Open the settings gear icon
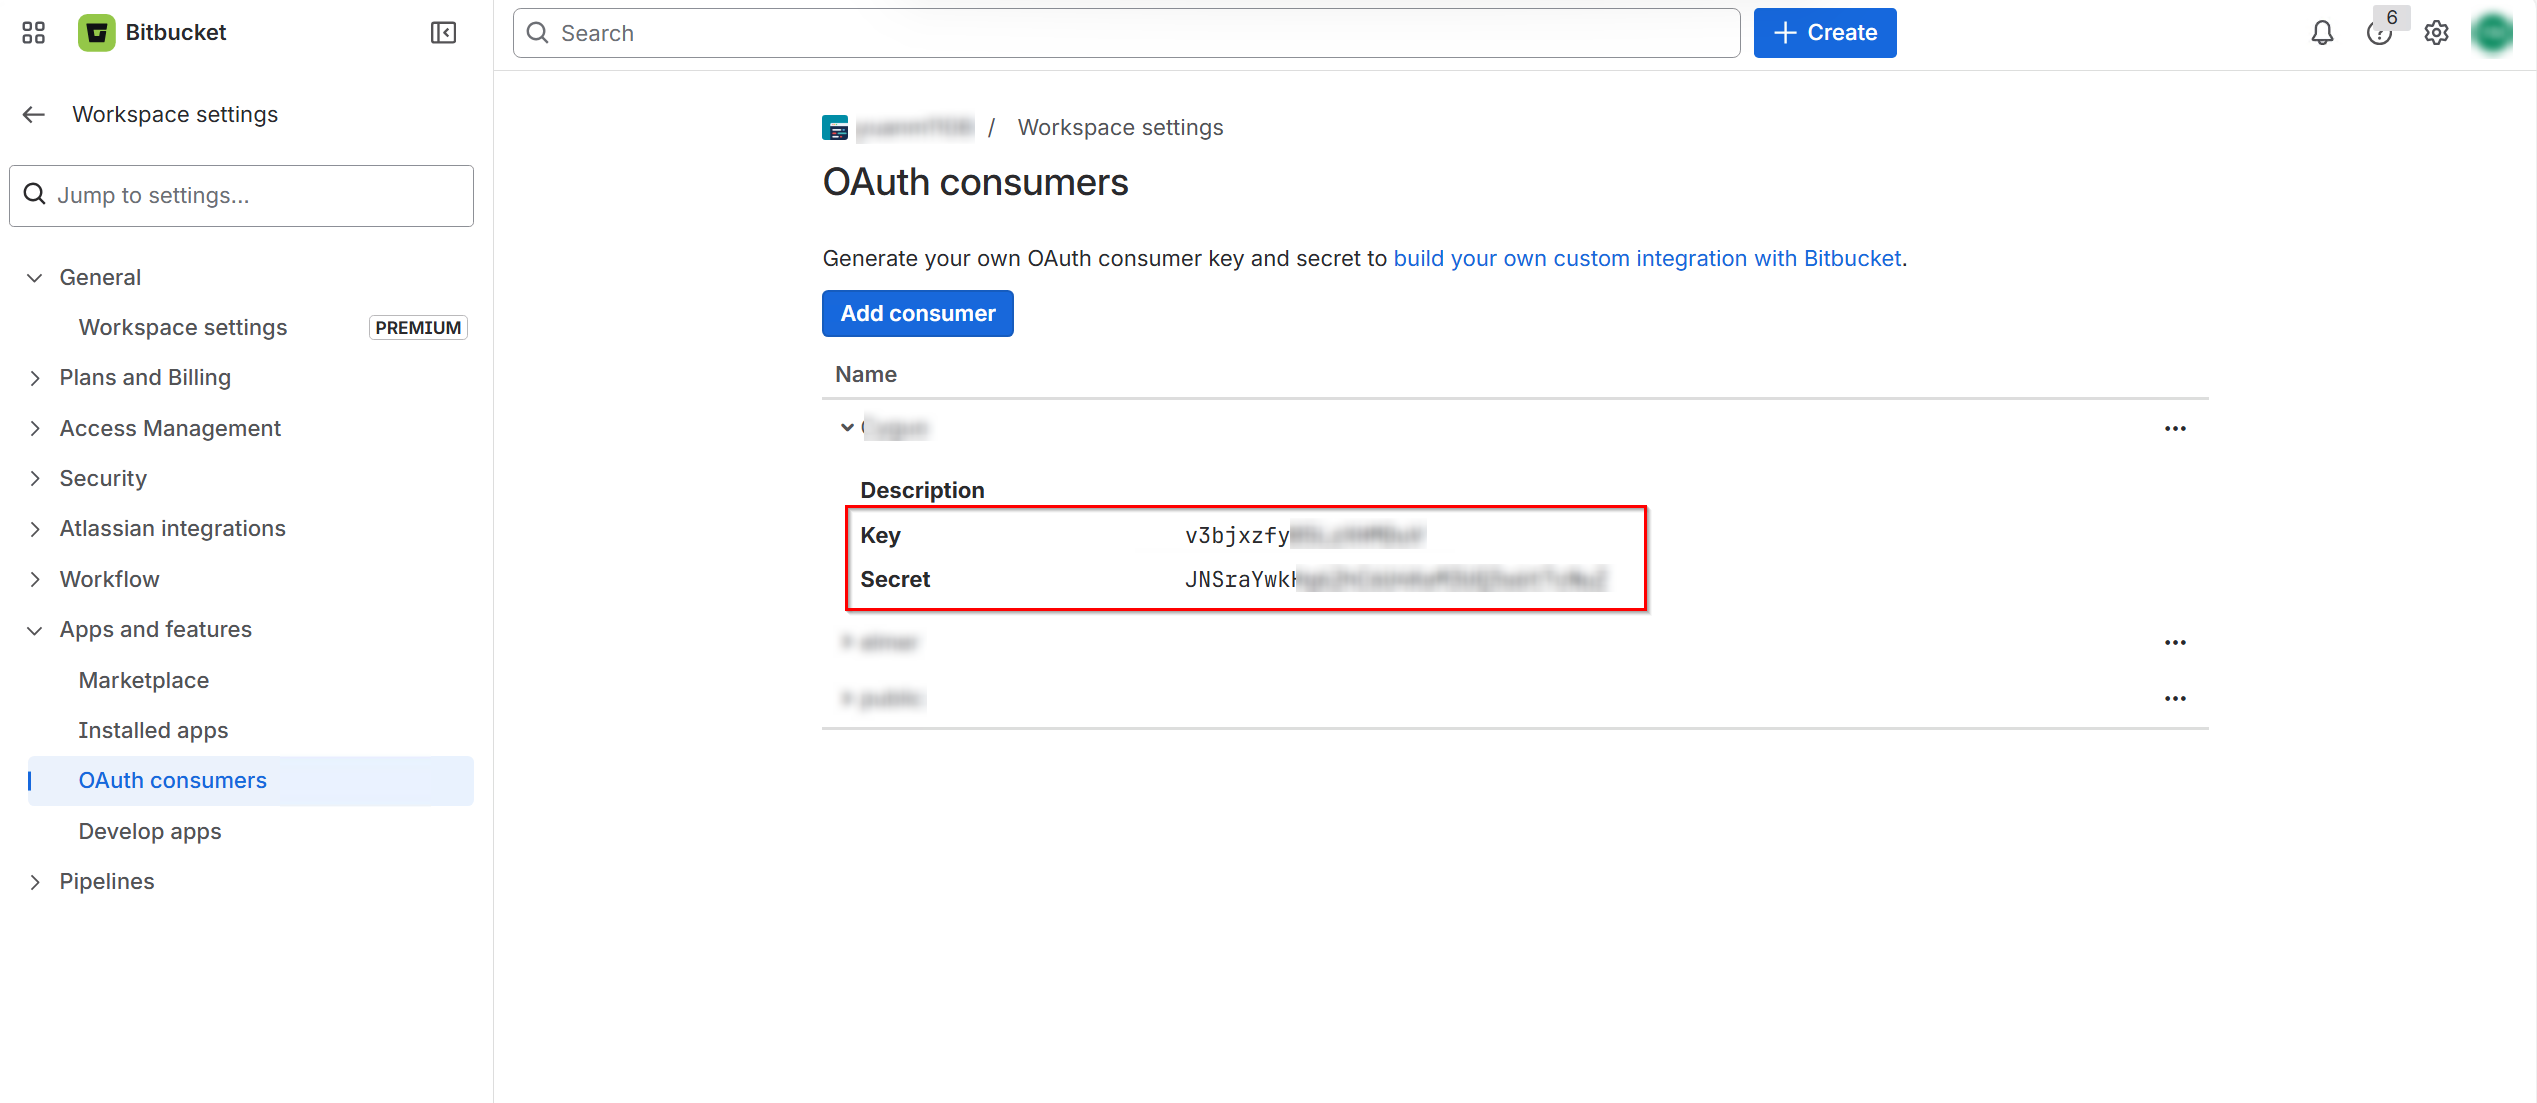2537x1103 pixels. (2436, 33)
